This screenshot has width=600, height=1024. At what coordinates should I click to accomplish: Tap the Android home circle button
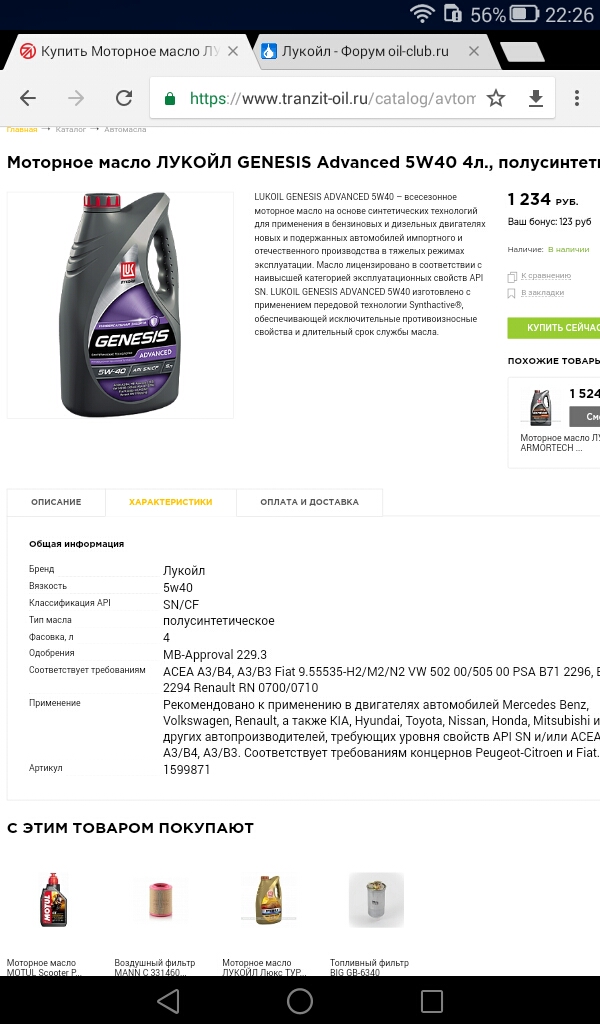[300, 1000]
